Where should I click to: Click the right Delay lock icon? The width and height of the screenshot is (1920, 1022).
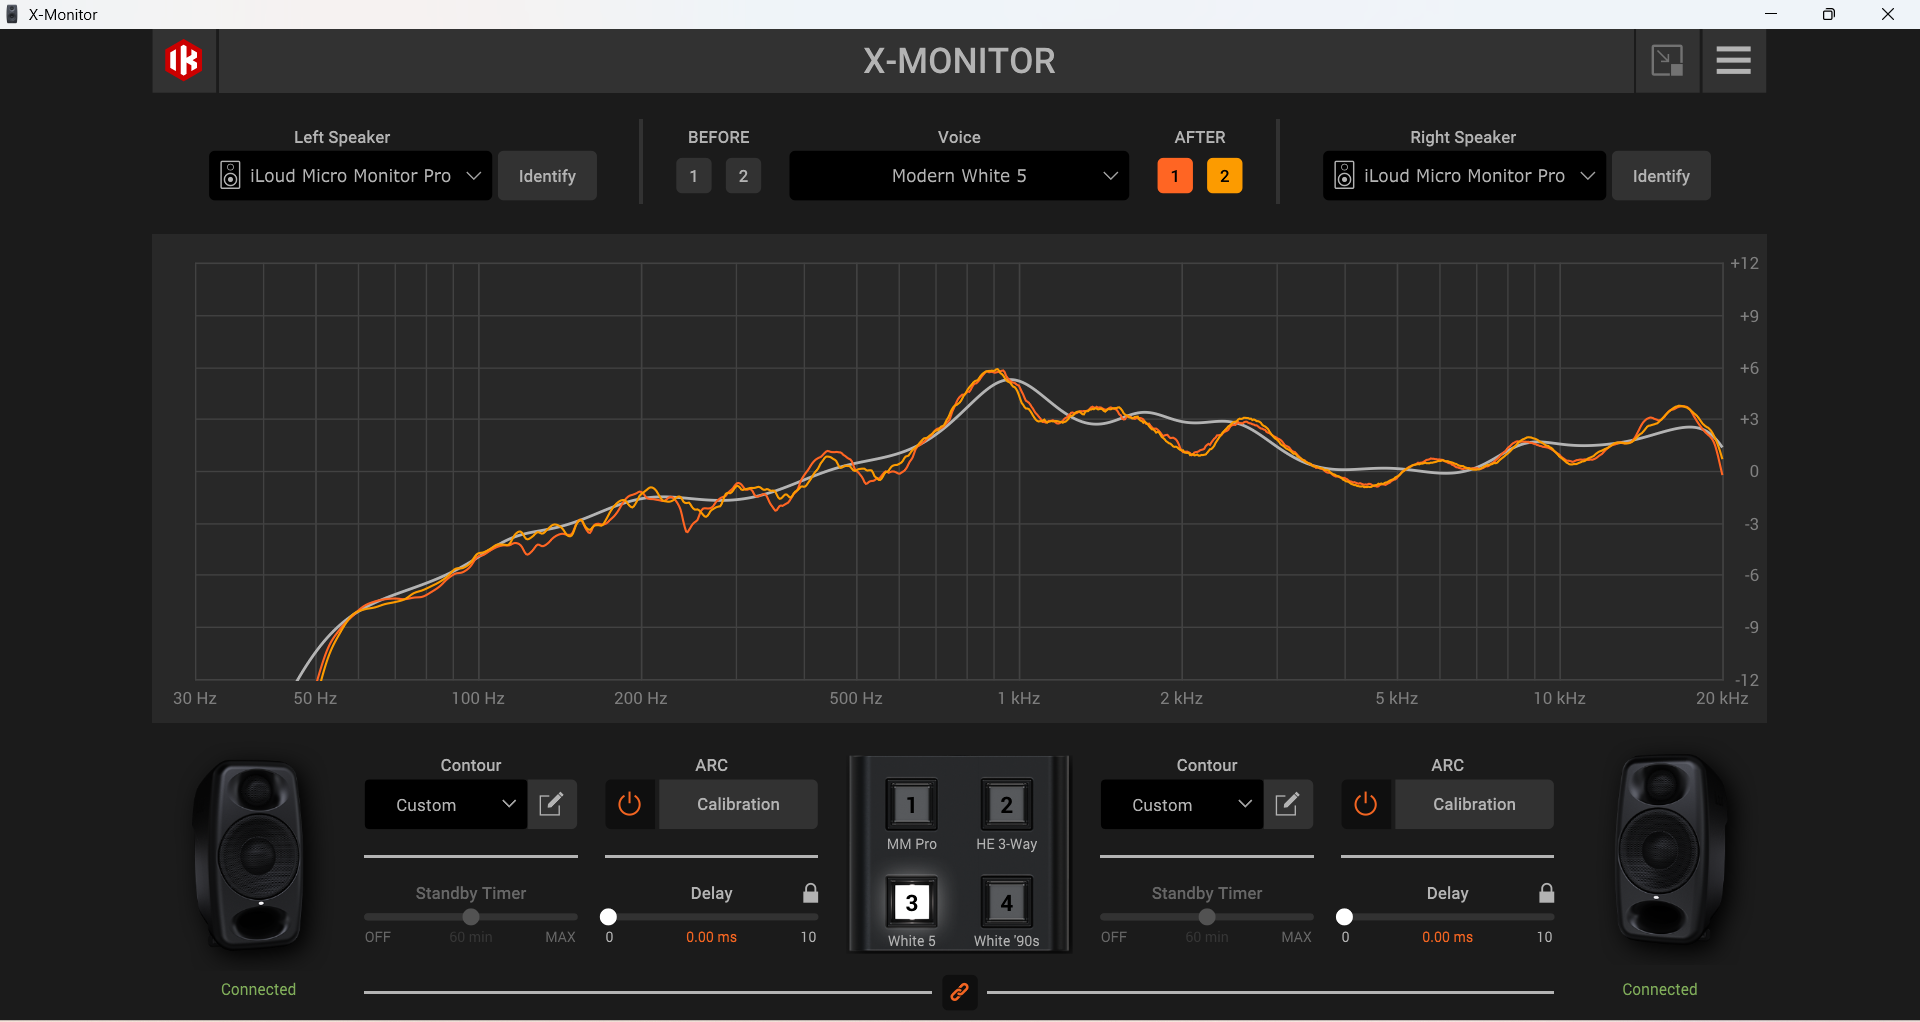click(1546, 893)
